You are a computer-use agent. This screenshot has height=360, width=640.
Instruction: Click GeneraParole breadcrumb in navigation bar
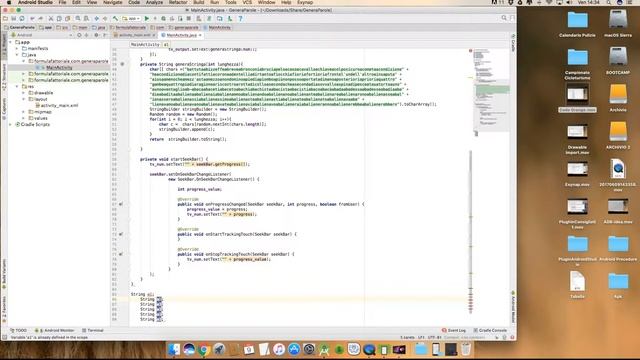coord(19,27)
